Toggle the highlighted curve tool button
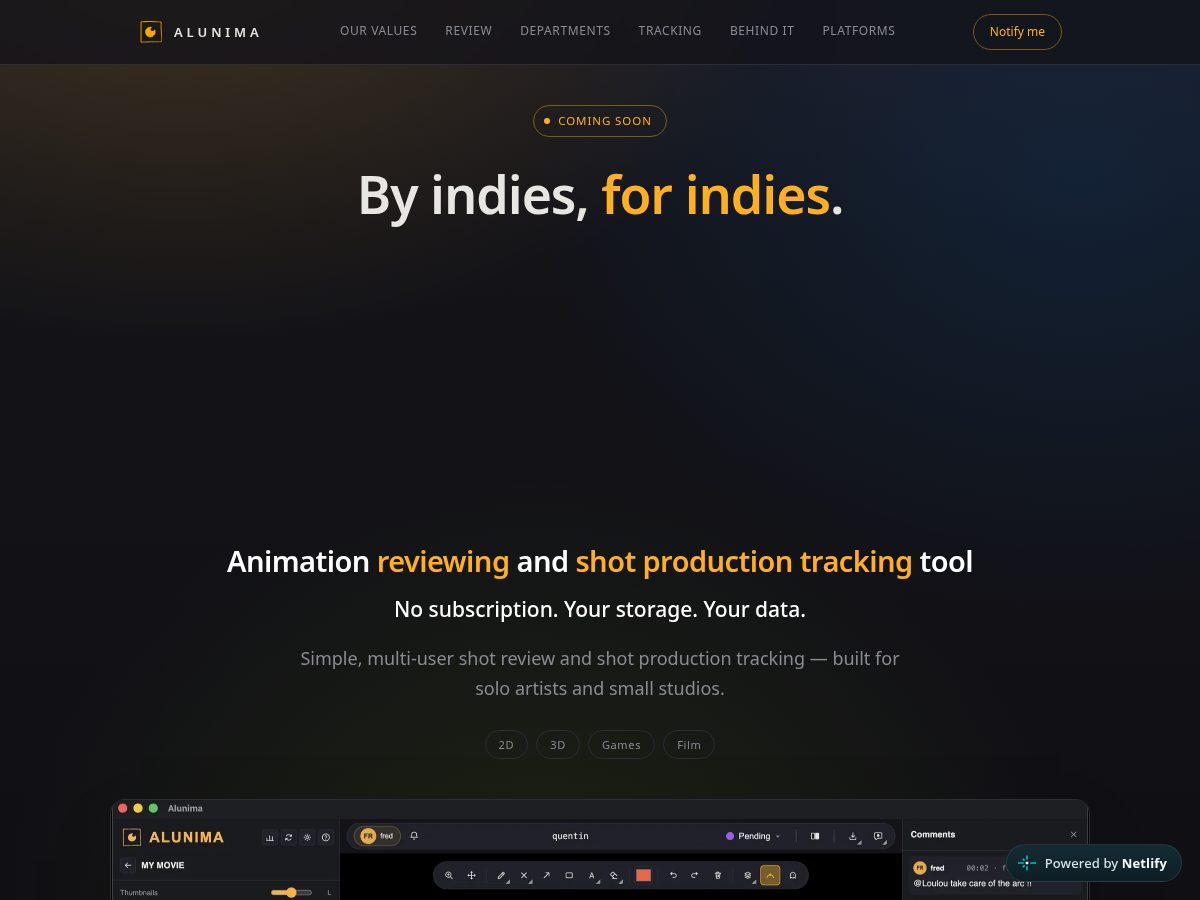1200x900 pixels. tap(770, 875)
